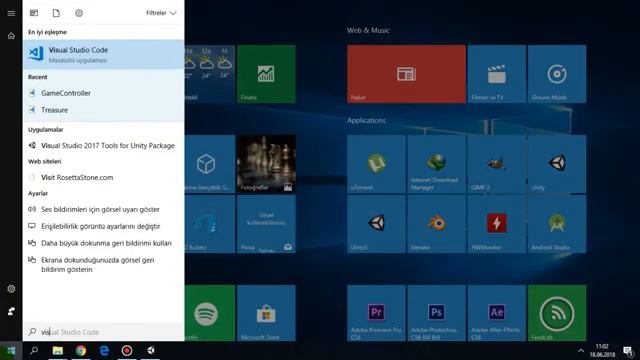Click the Windows Start button
The height and width of the screenshot is (360, 640).
(x=11, y=351)
